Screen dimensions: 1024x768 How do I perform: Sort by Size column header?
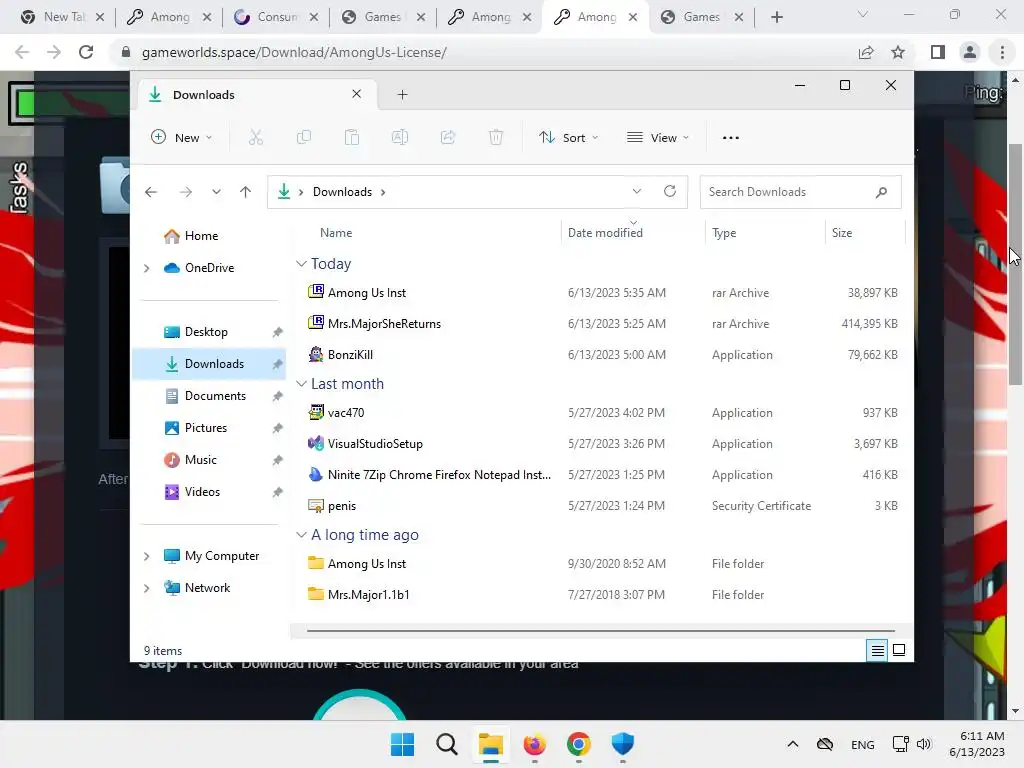[842, 232]
